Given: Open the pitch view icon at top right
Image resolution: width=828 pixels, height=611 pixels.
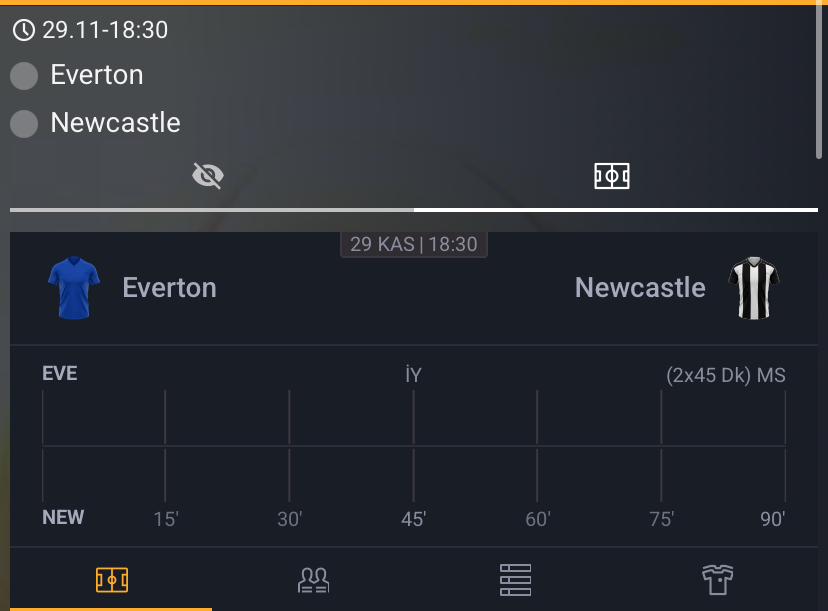Looking at the screenshot, I should (614, 175).
